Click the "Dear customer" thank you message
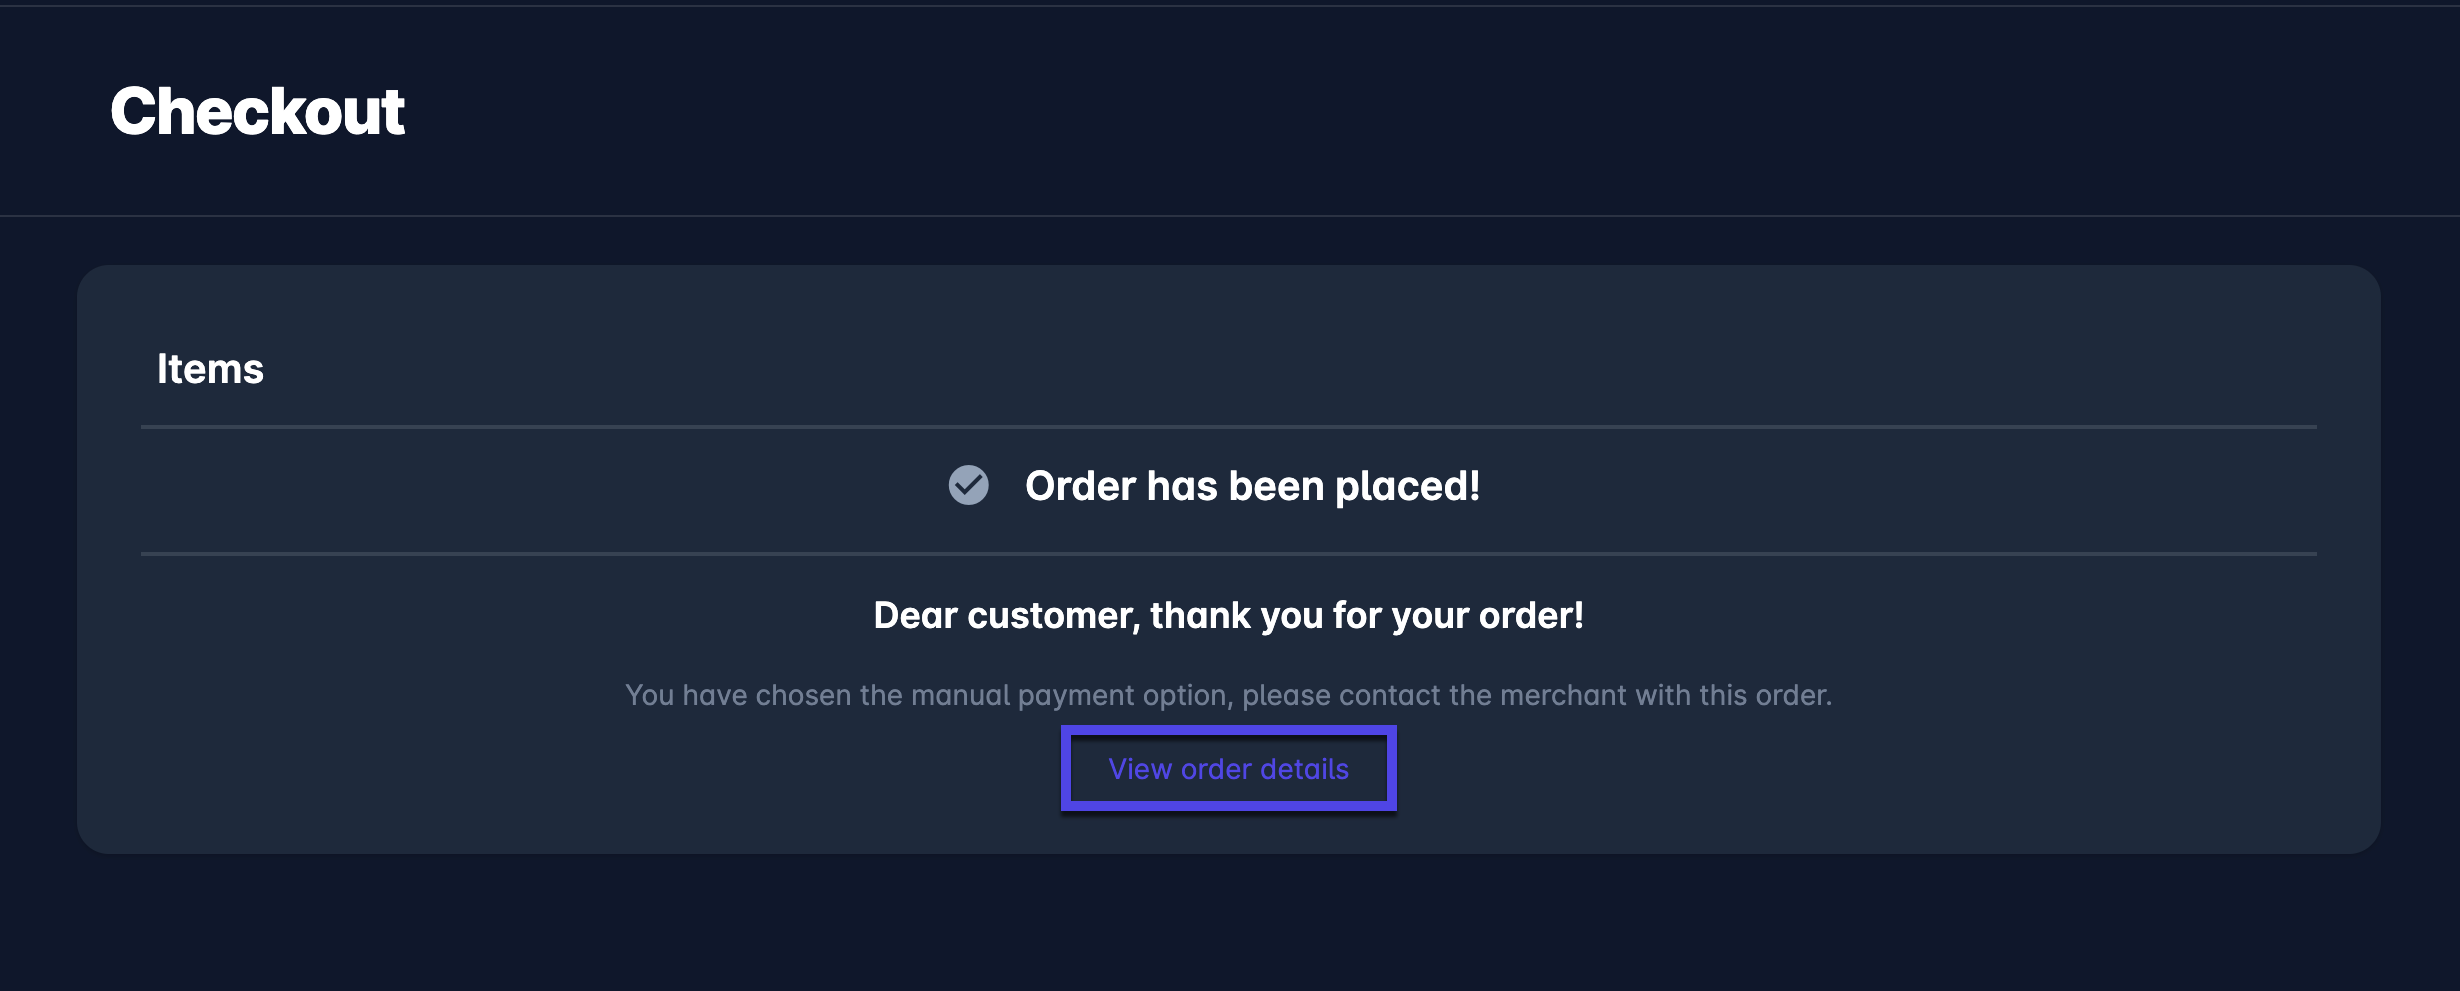 click(x=1228, y=616)
